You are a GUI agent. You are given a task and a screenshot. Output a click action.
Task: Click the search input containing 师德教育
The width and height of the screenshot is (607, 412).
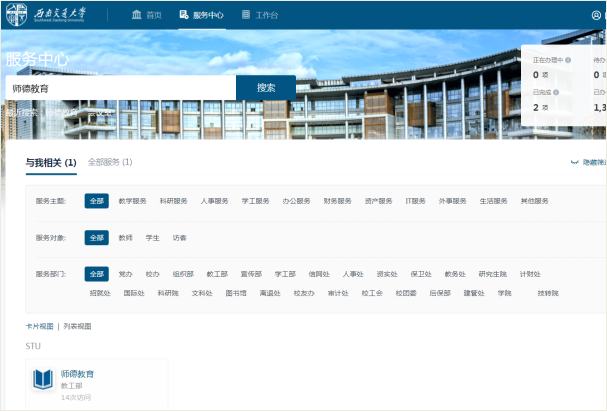[120, 88]
